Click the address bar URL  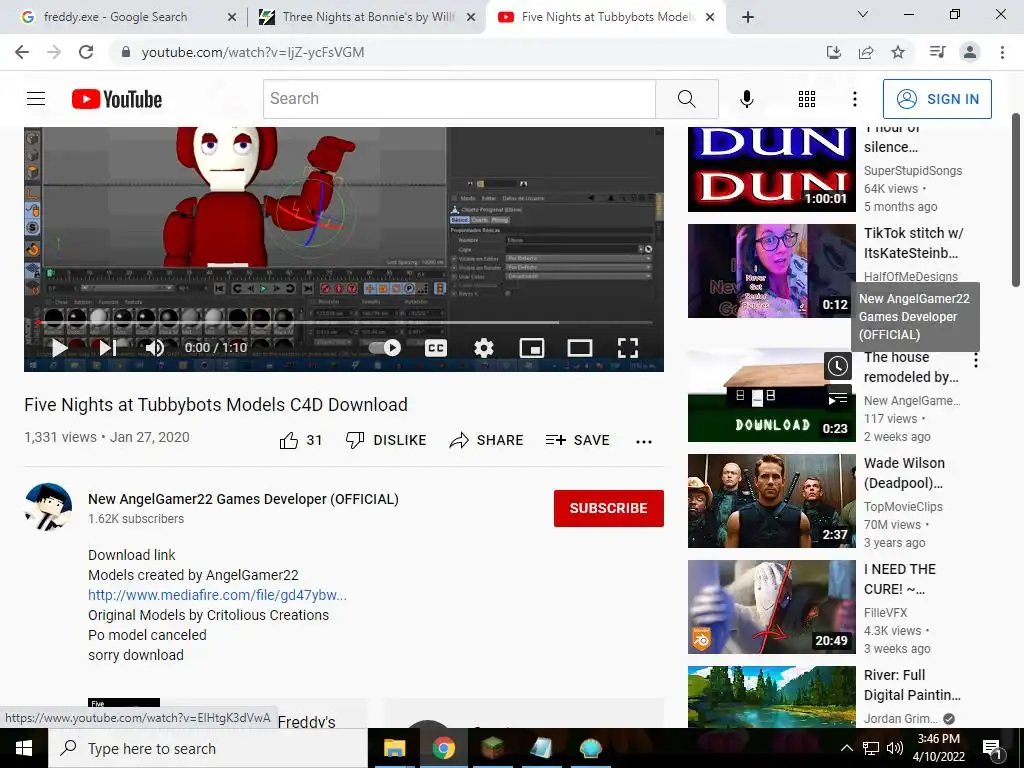coord(253,52)
